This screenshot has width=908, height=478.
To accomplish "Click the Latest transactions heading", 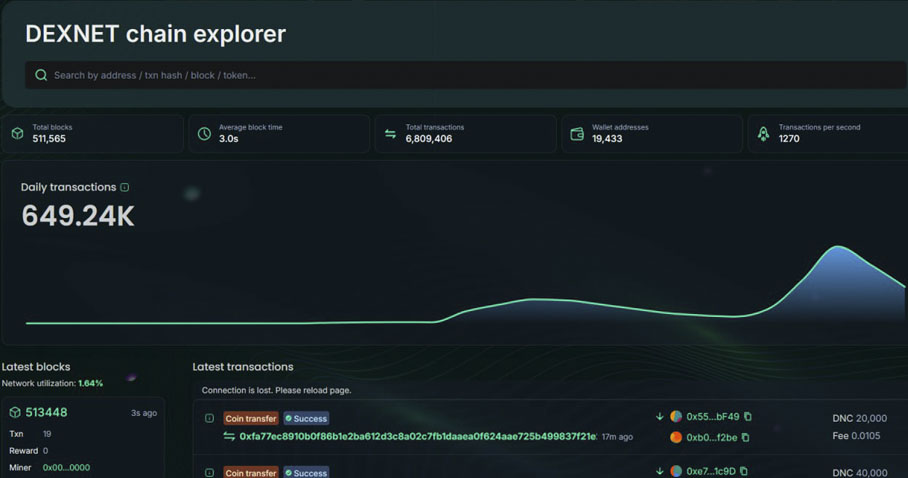I will coord(243,367).
